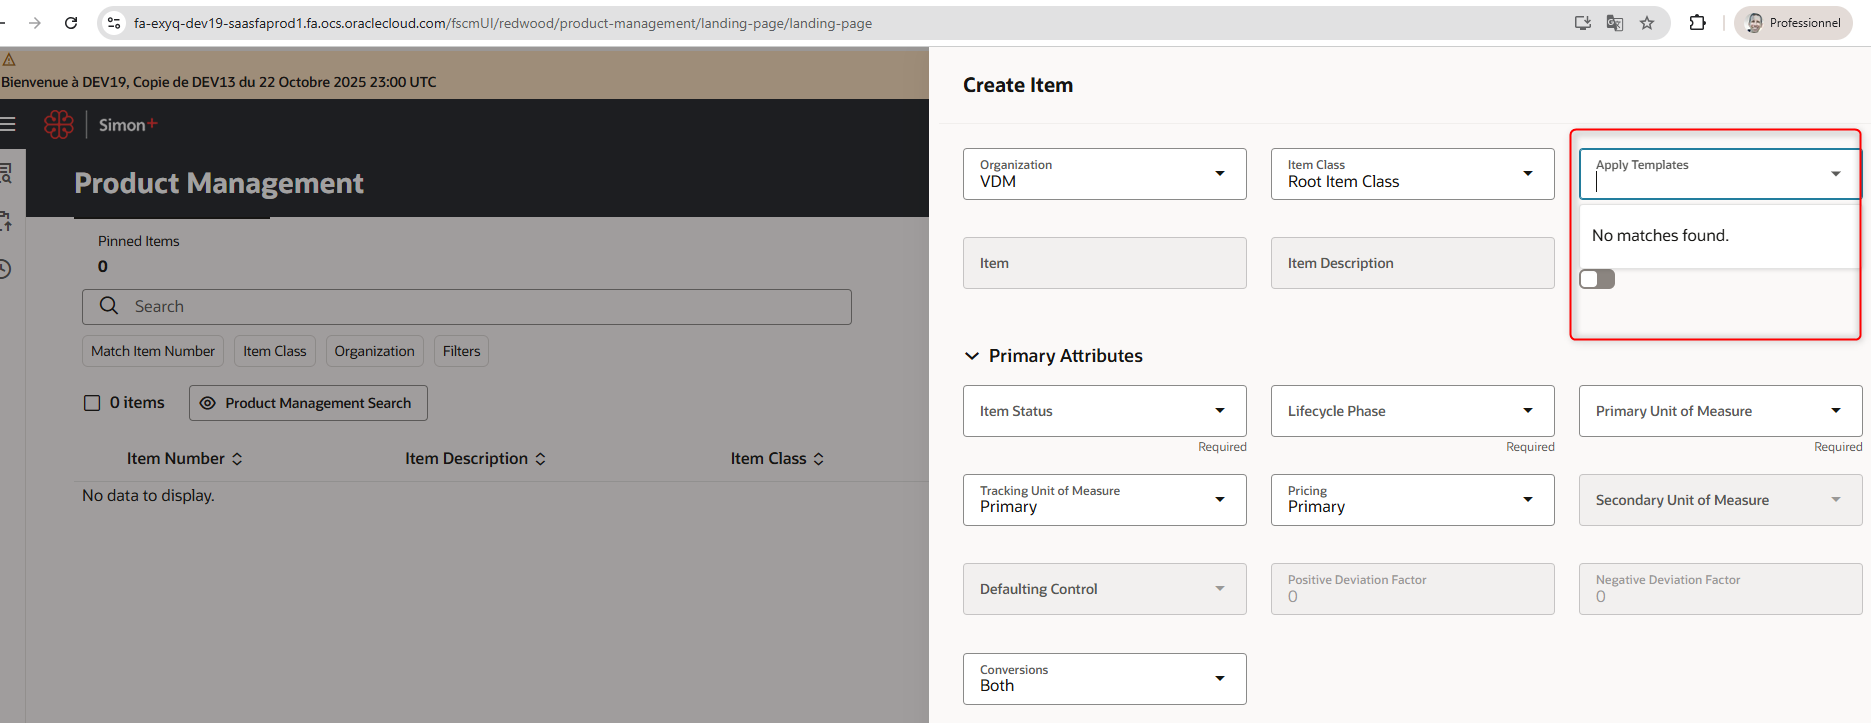The width and height of the screenshot is (1871, 723).
Task: Open the Professionnel profile button
Action: click(x=1793, y=23)
